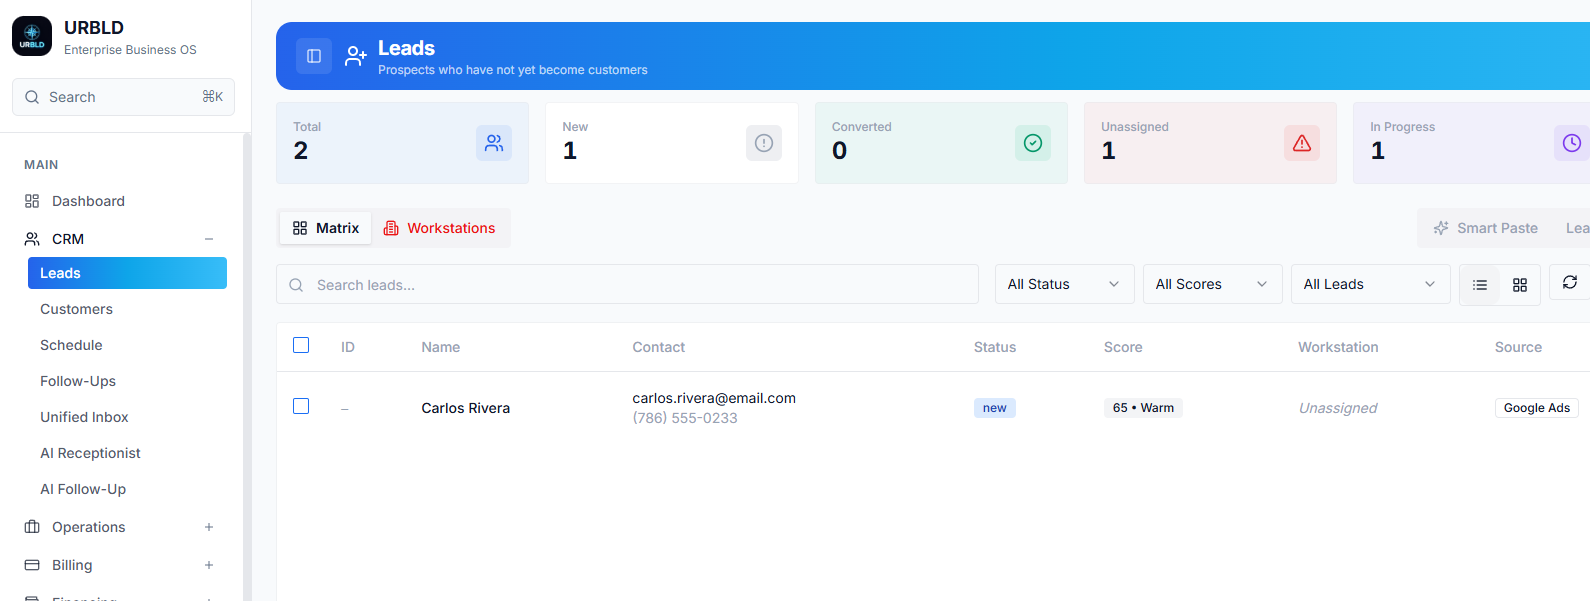Open Schedule in the sidebar

71,345
